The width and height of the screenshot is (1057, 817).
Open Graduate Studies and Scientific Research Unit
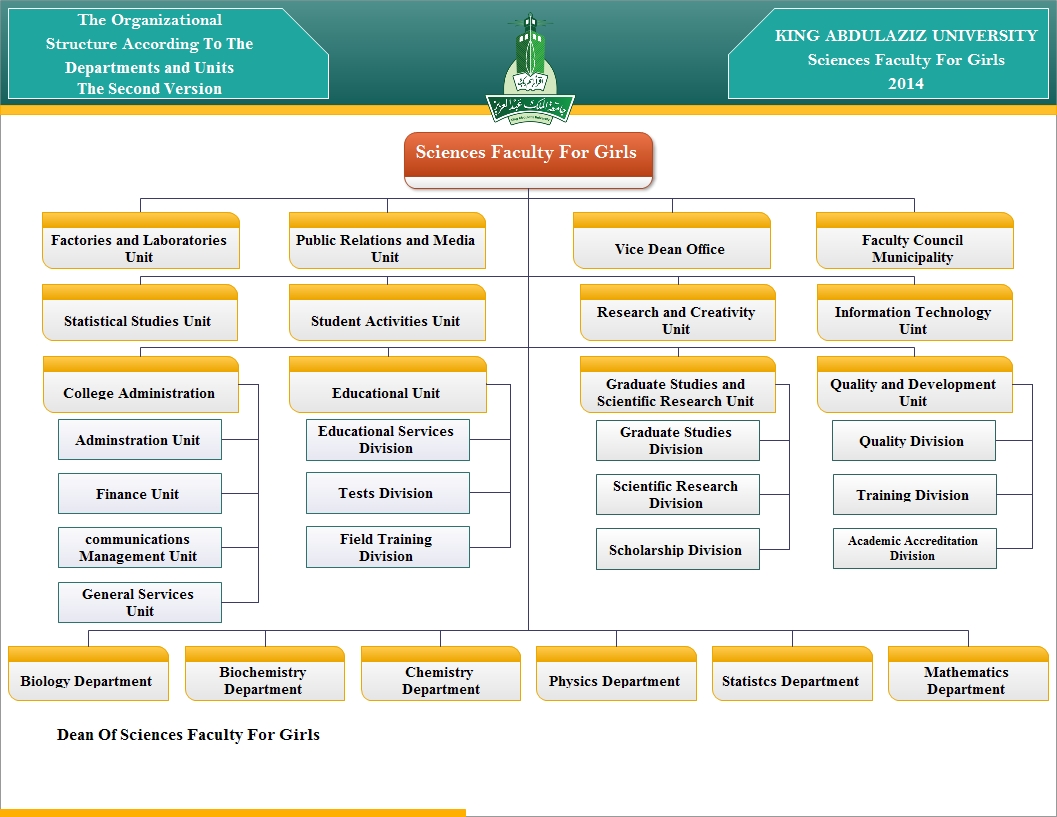coord(677,384)
